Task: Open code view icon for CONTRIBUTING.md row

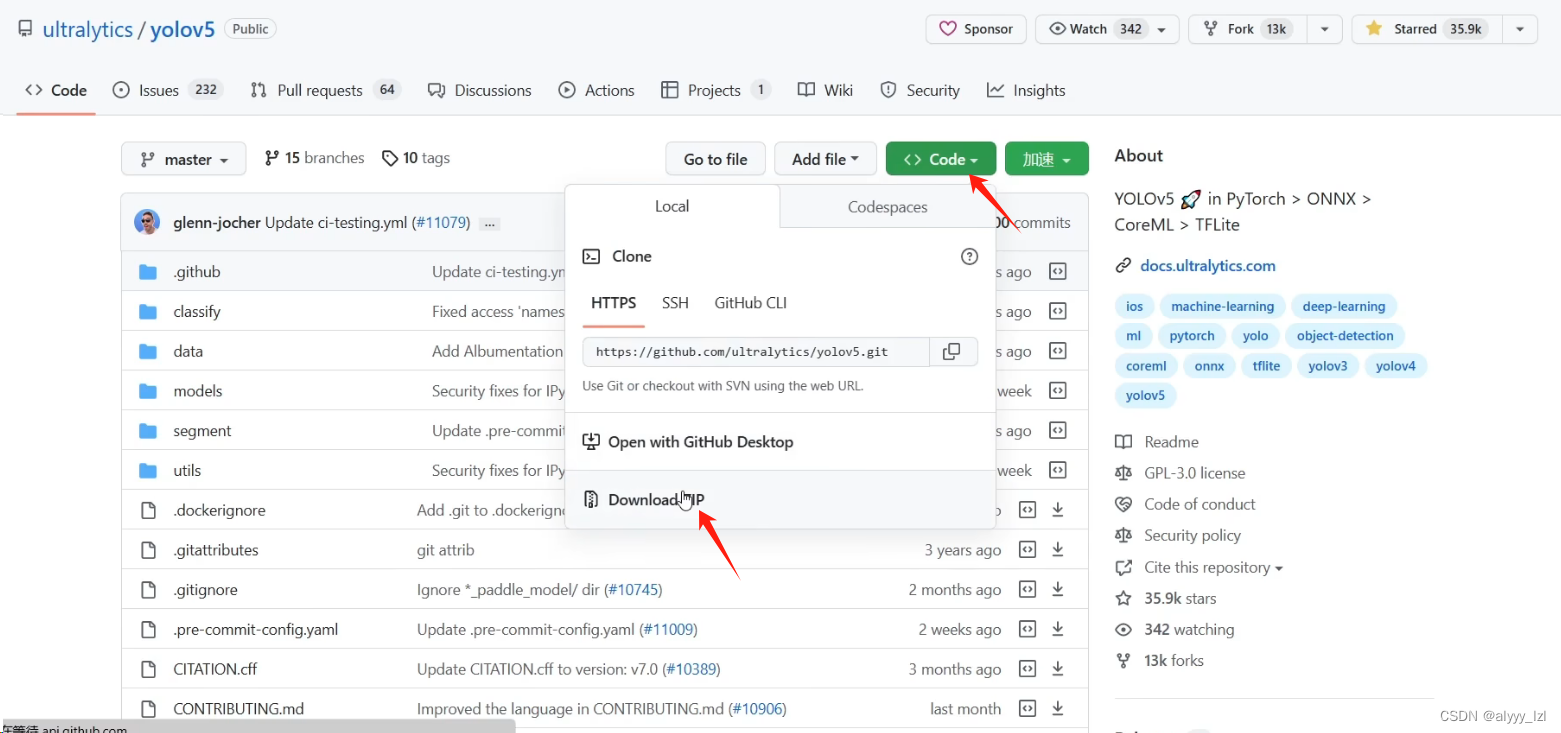Action: [1027, 709]
